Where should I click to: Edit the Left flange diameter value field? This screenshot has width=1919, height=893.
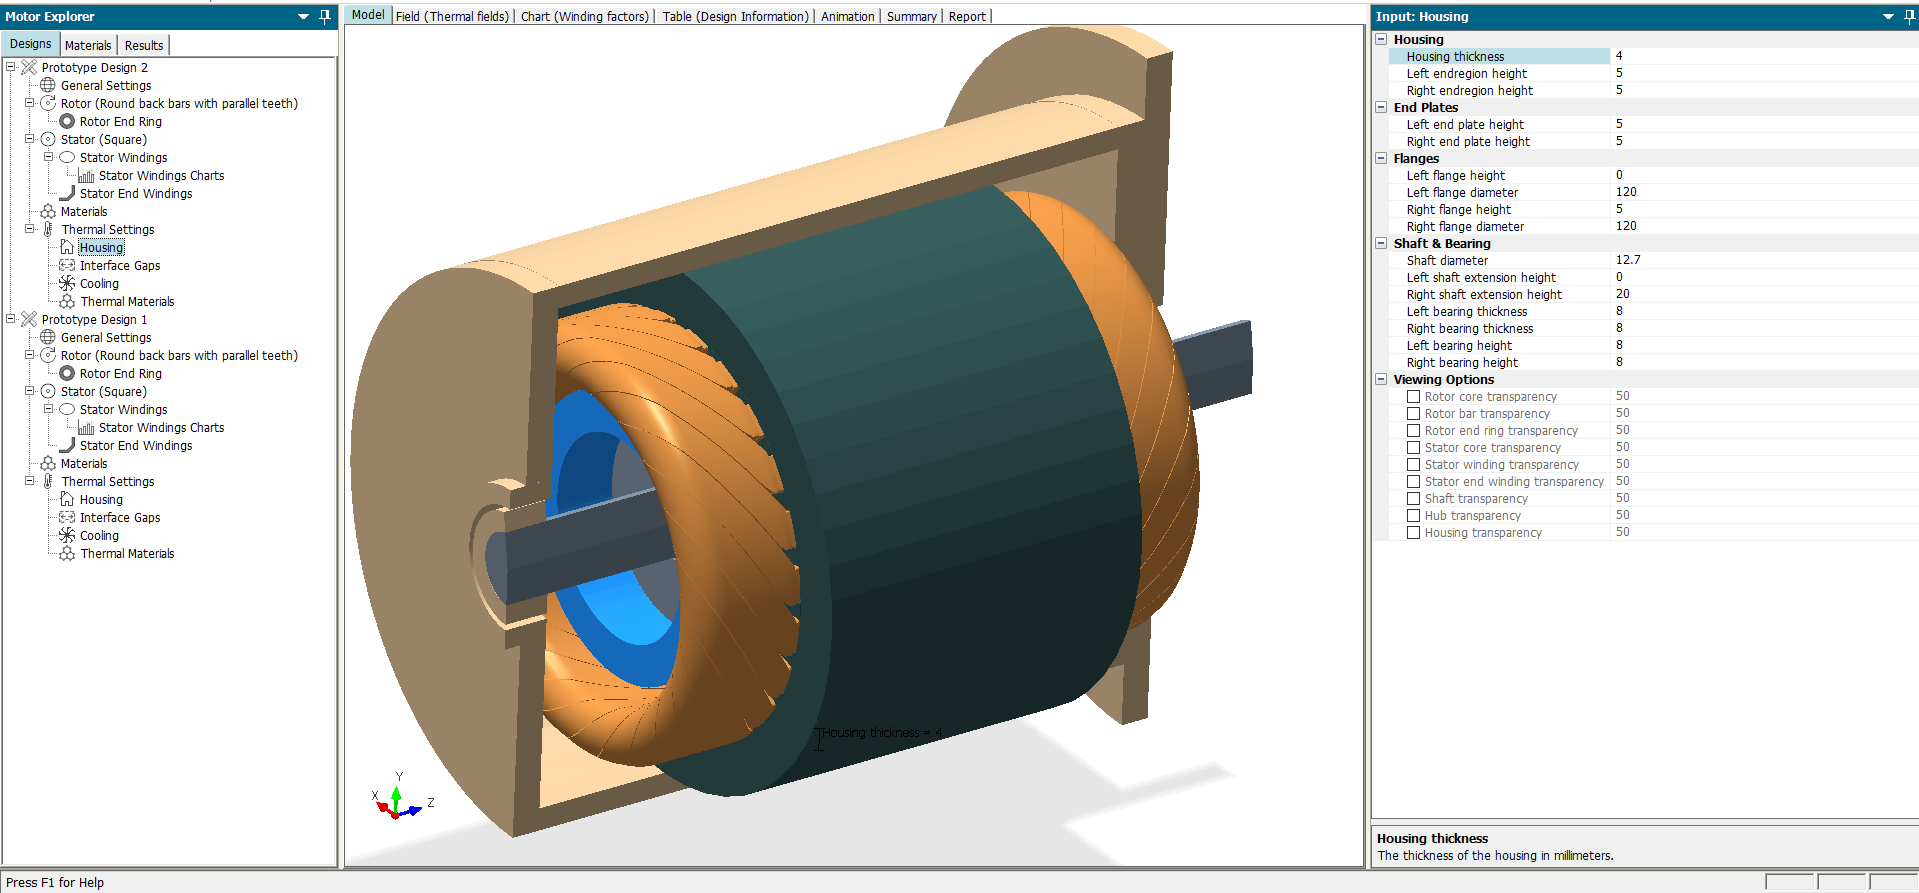coord(1764,192)
